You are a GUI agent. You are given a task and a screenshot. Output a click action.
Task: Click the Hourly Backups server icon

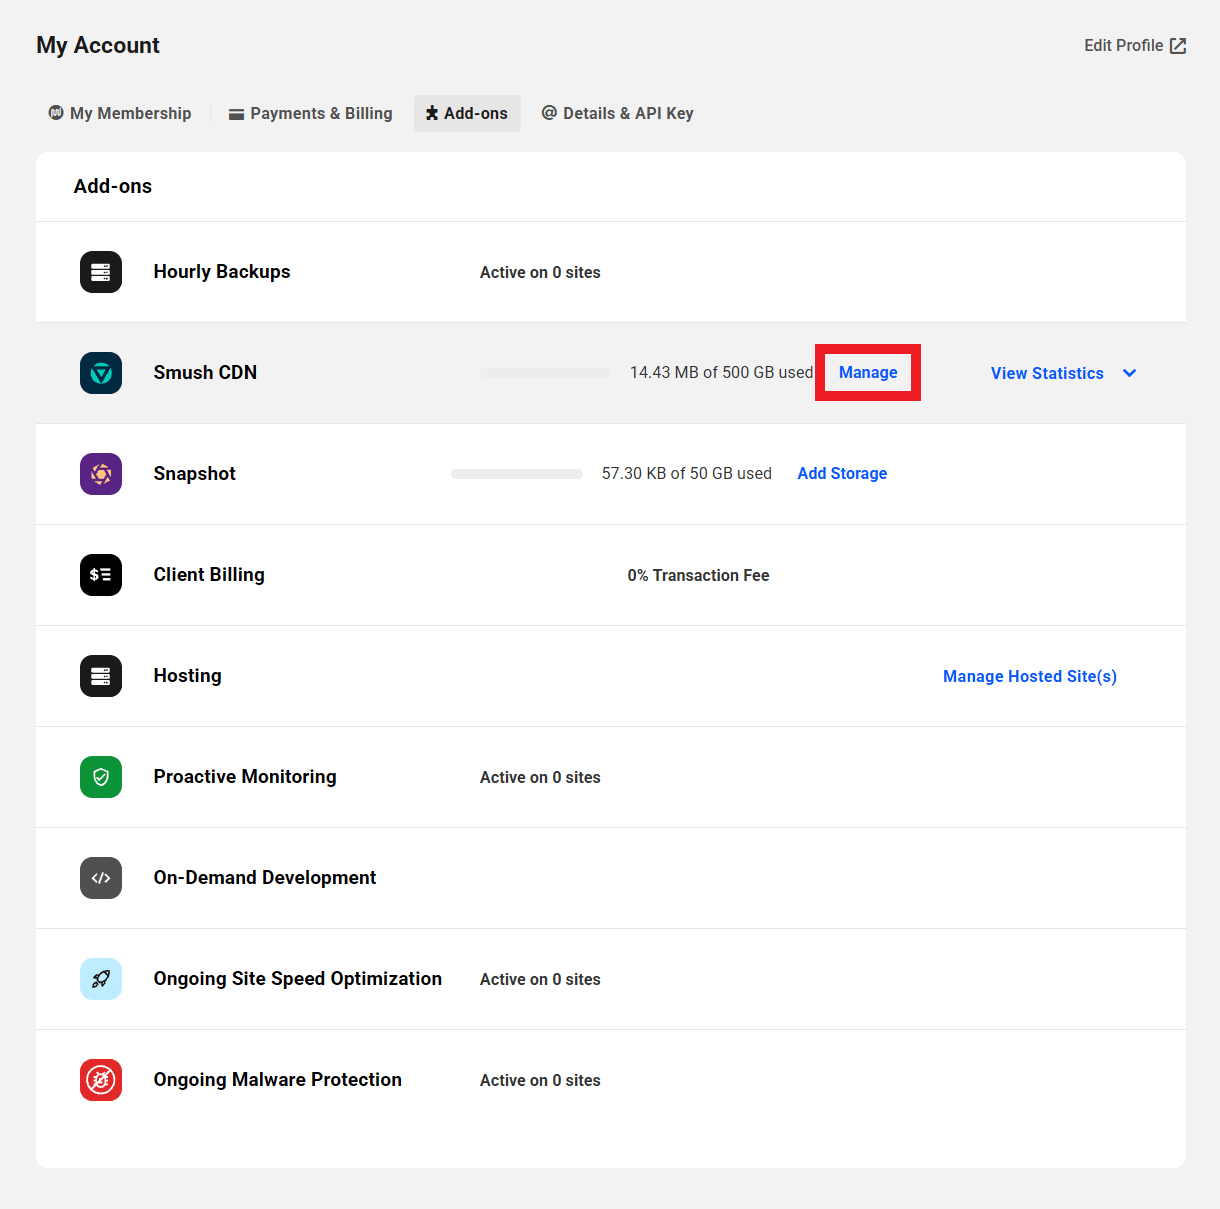101,272
